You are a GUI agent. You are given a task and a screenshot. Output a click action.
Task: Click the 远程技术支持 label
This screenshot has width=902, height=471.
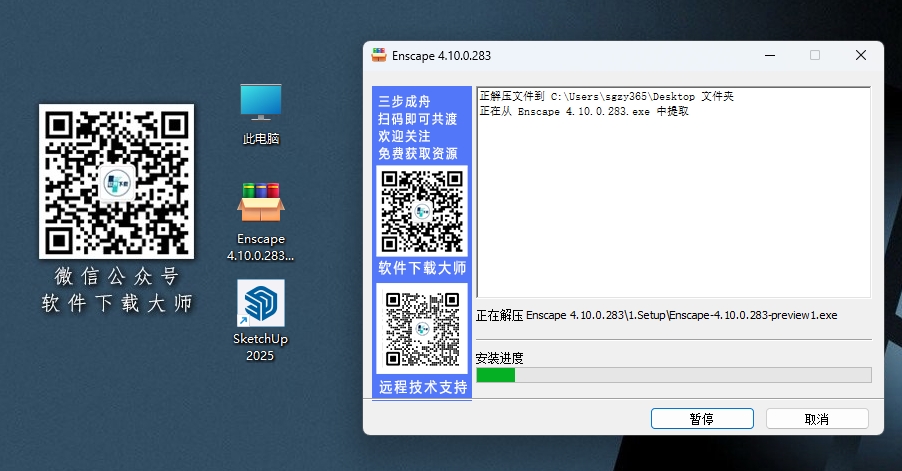(x=423, y=387)
